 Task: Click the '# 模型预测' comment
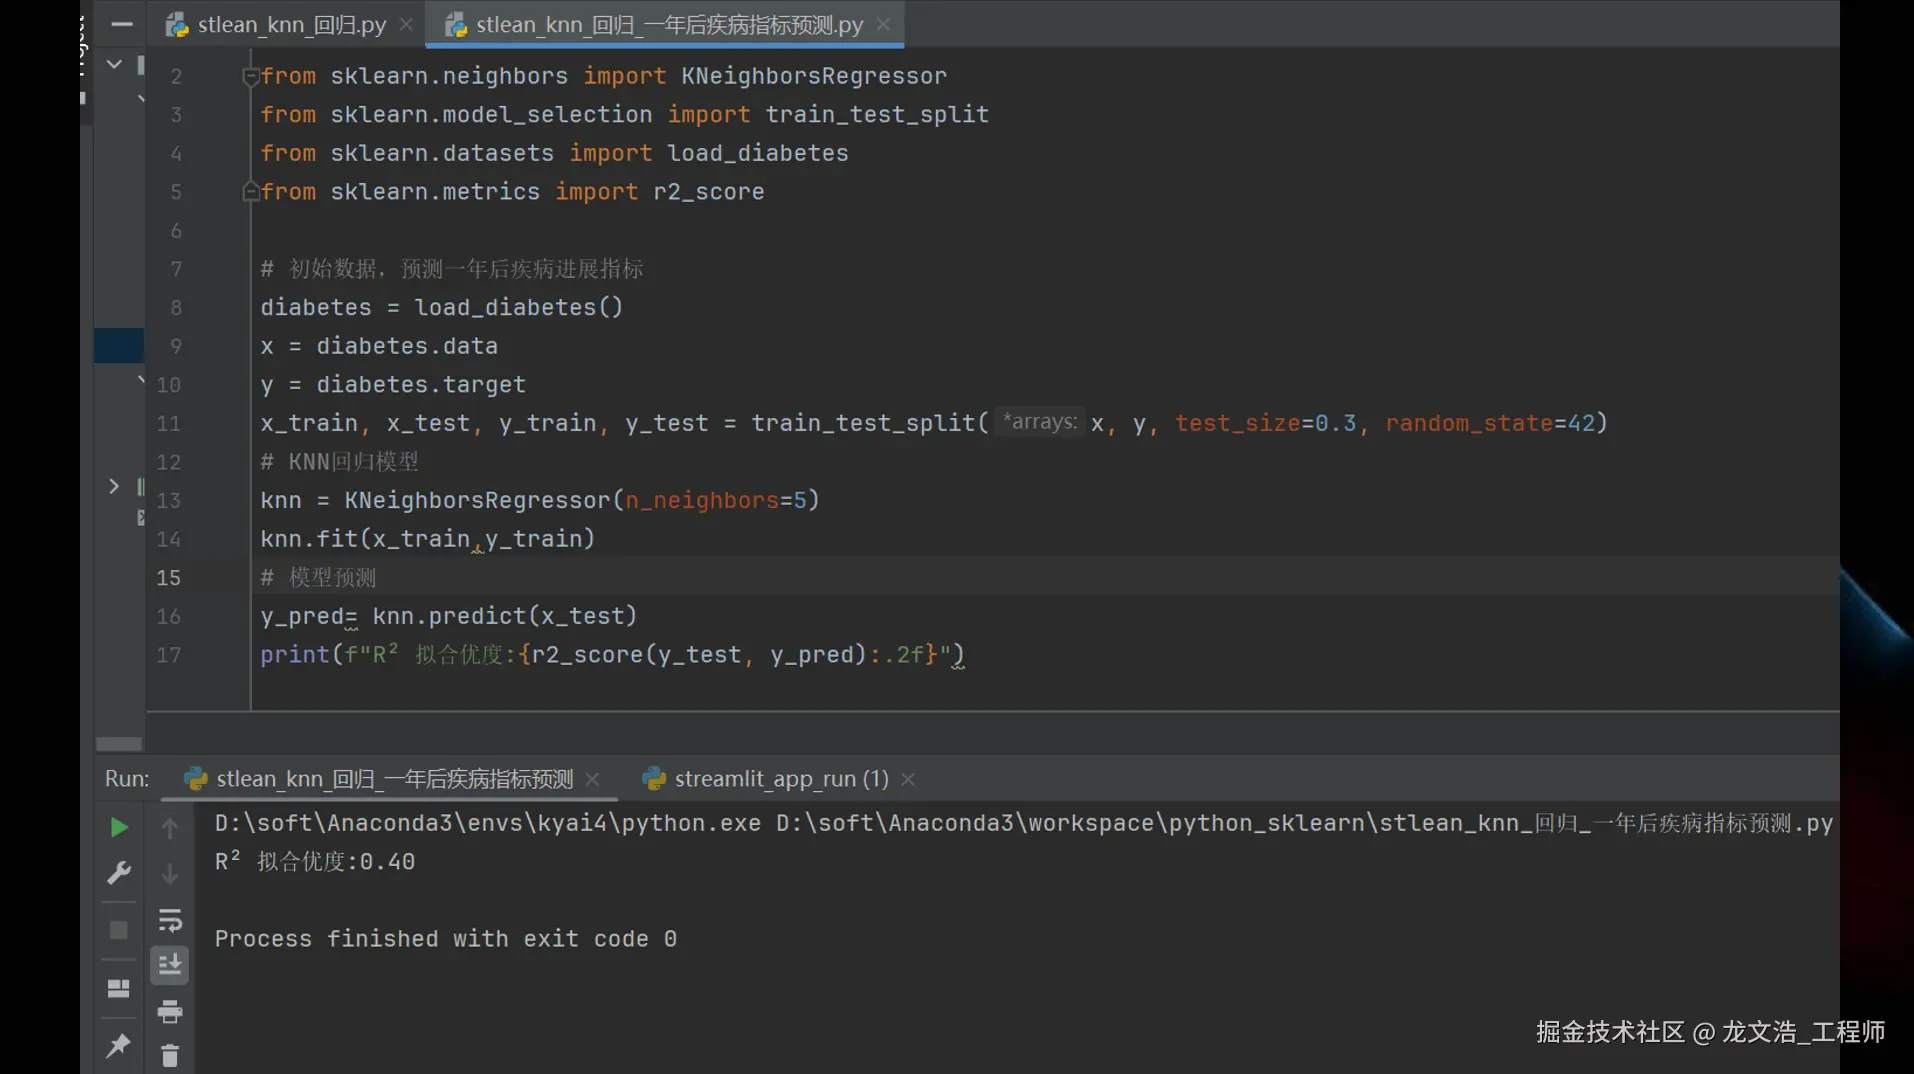click(319, 578)
